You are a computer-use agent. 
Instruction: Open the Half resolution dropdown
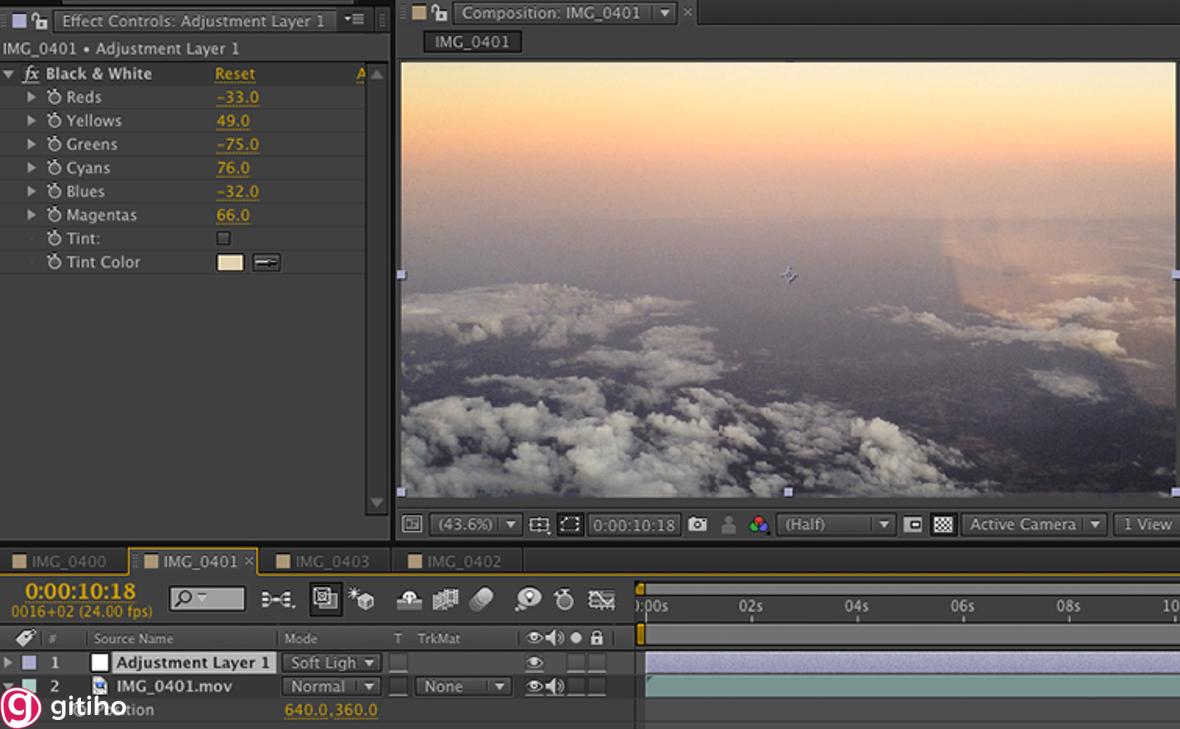pyautogui.click(x=835, y=525)
